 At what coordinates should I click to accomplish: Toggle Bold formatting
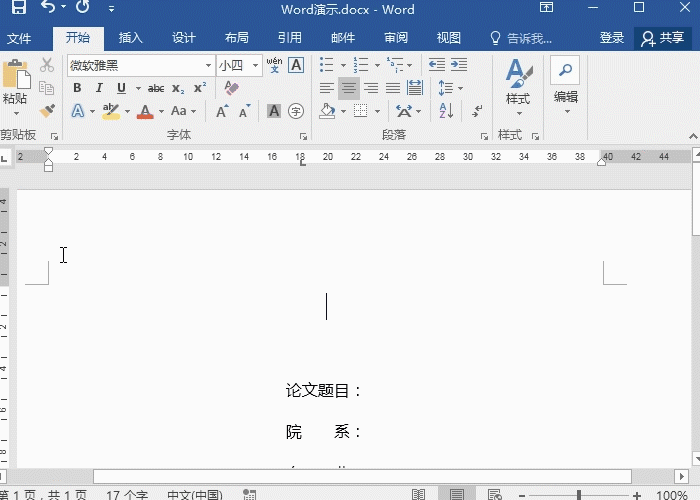tap(77, 88)
